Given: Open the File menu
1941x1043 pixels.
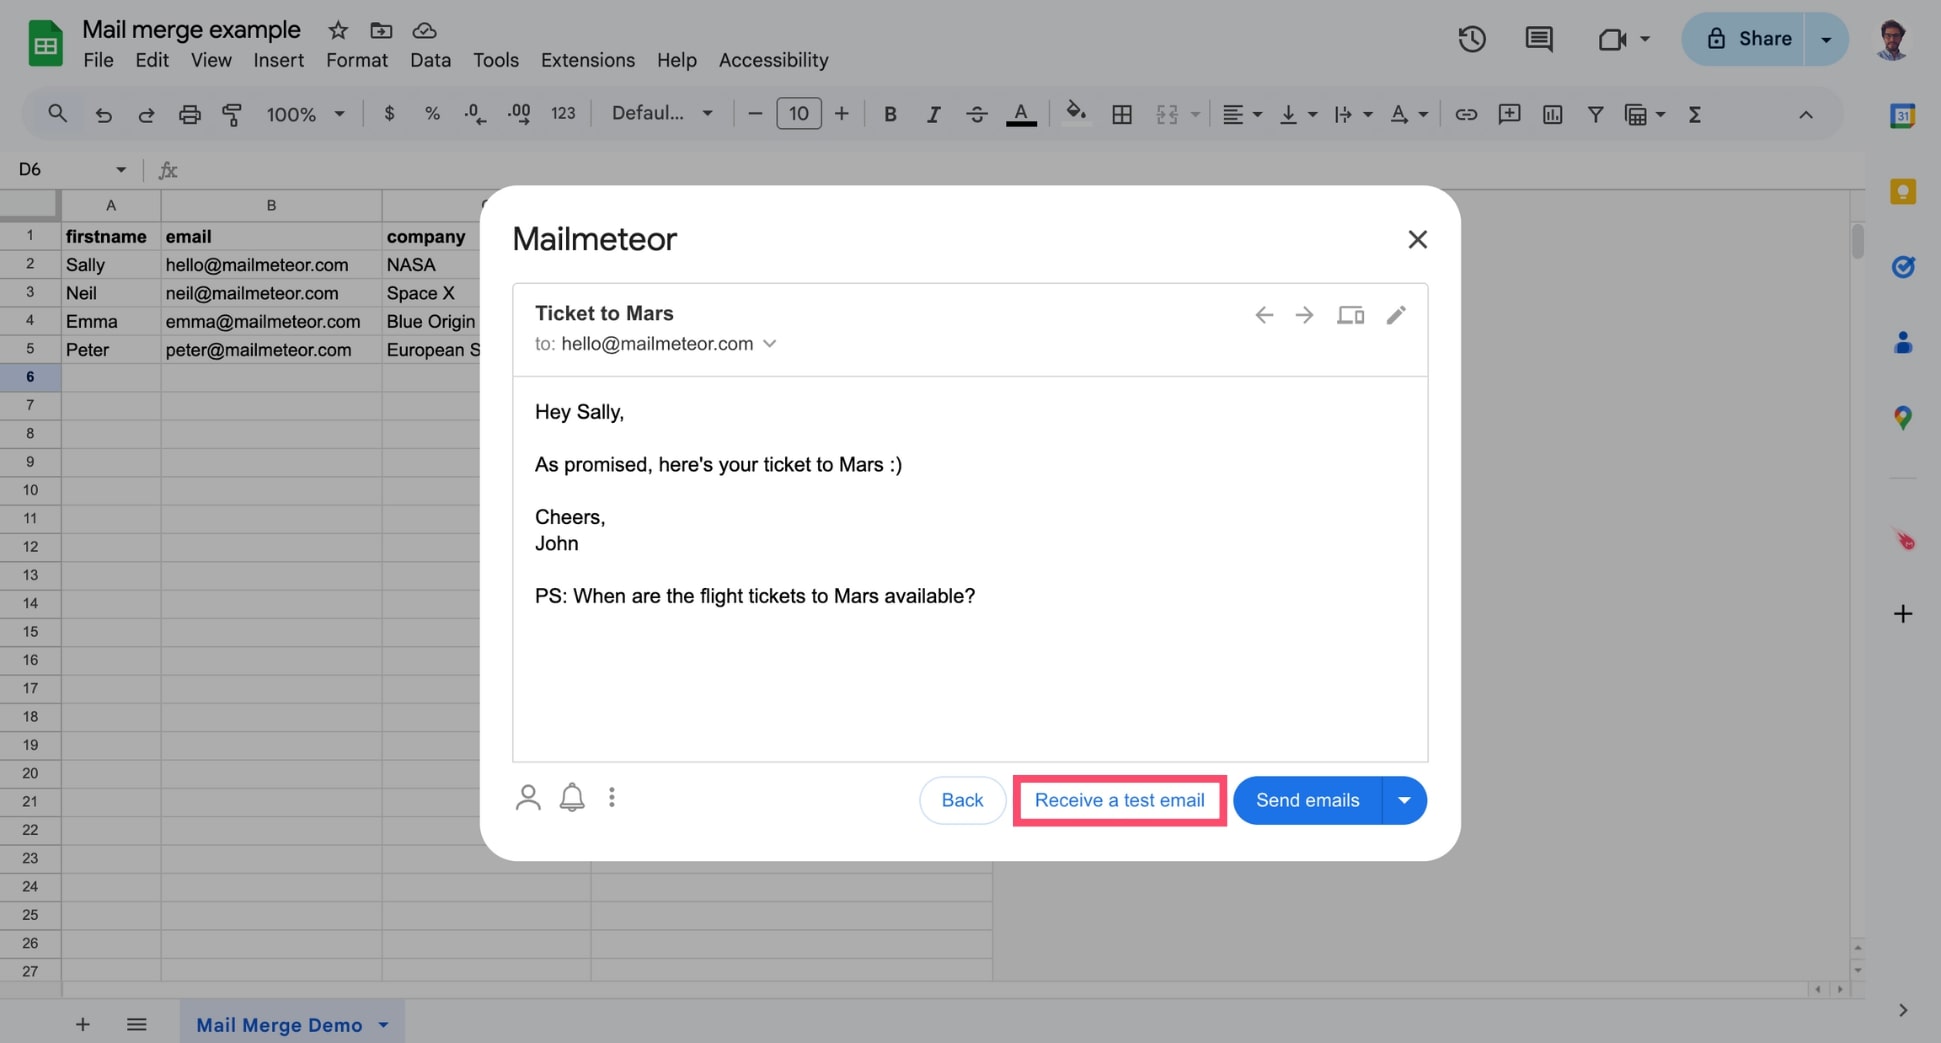Looking at the screenshot, I should [x=98, y=60].
